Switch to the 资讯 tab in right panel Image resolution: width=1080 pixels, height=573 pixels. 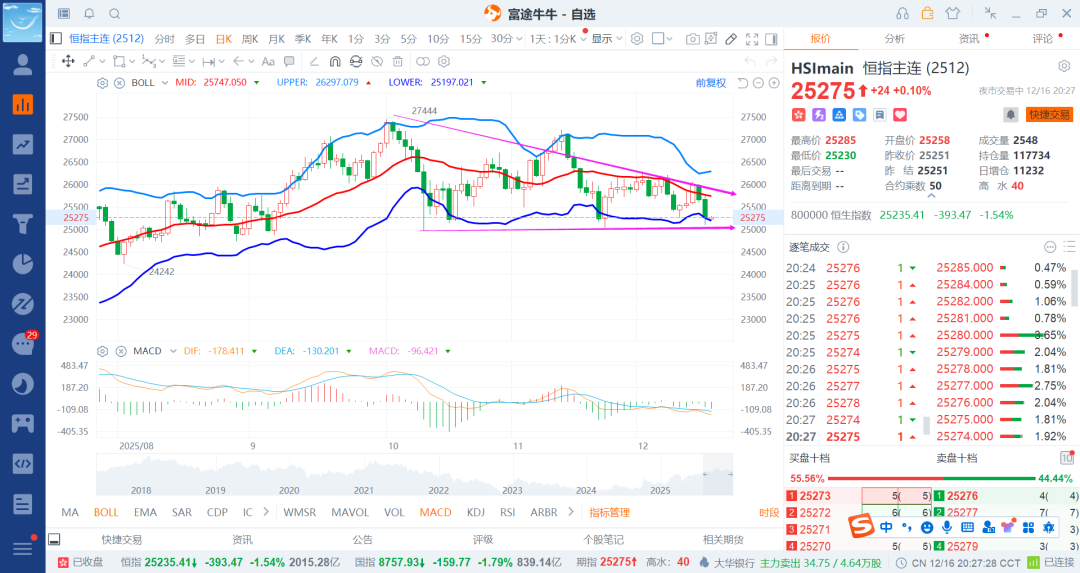pos(968,39)
